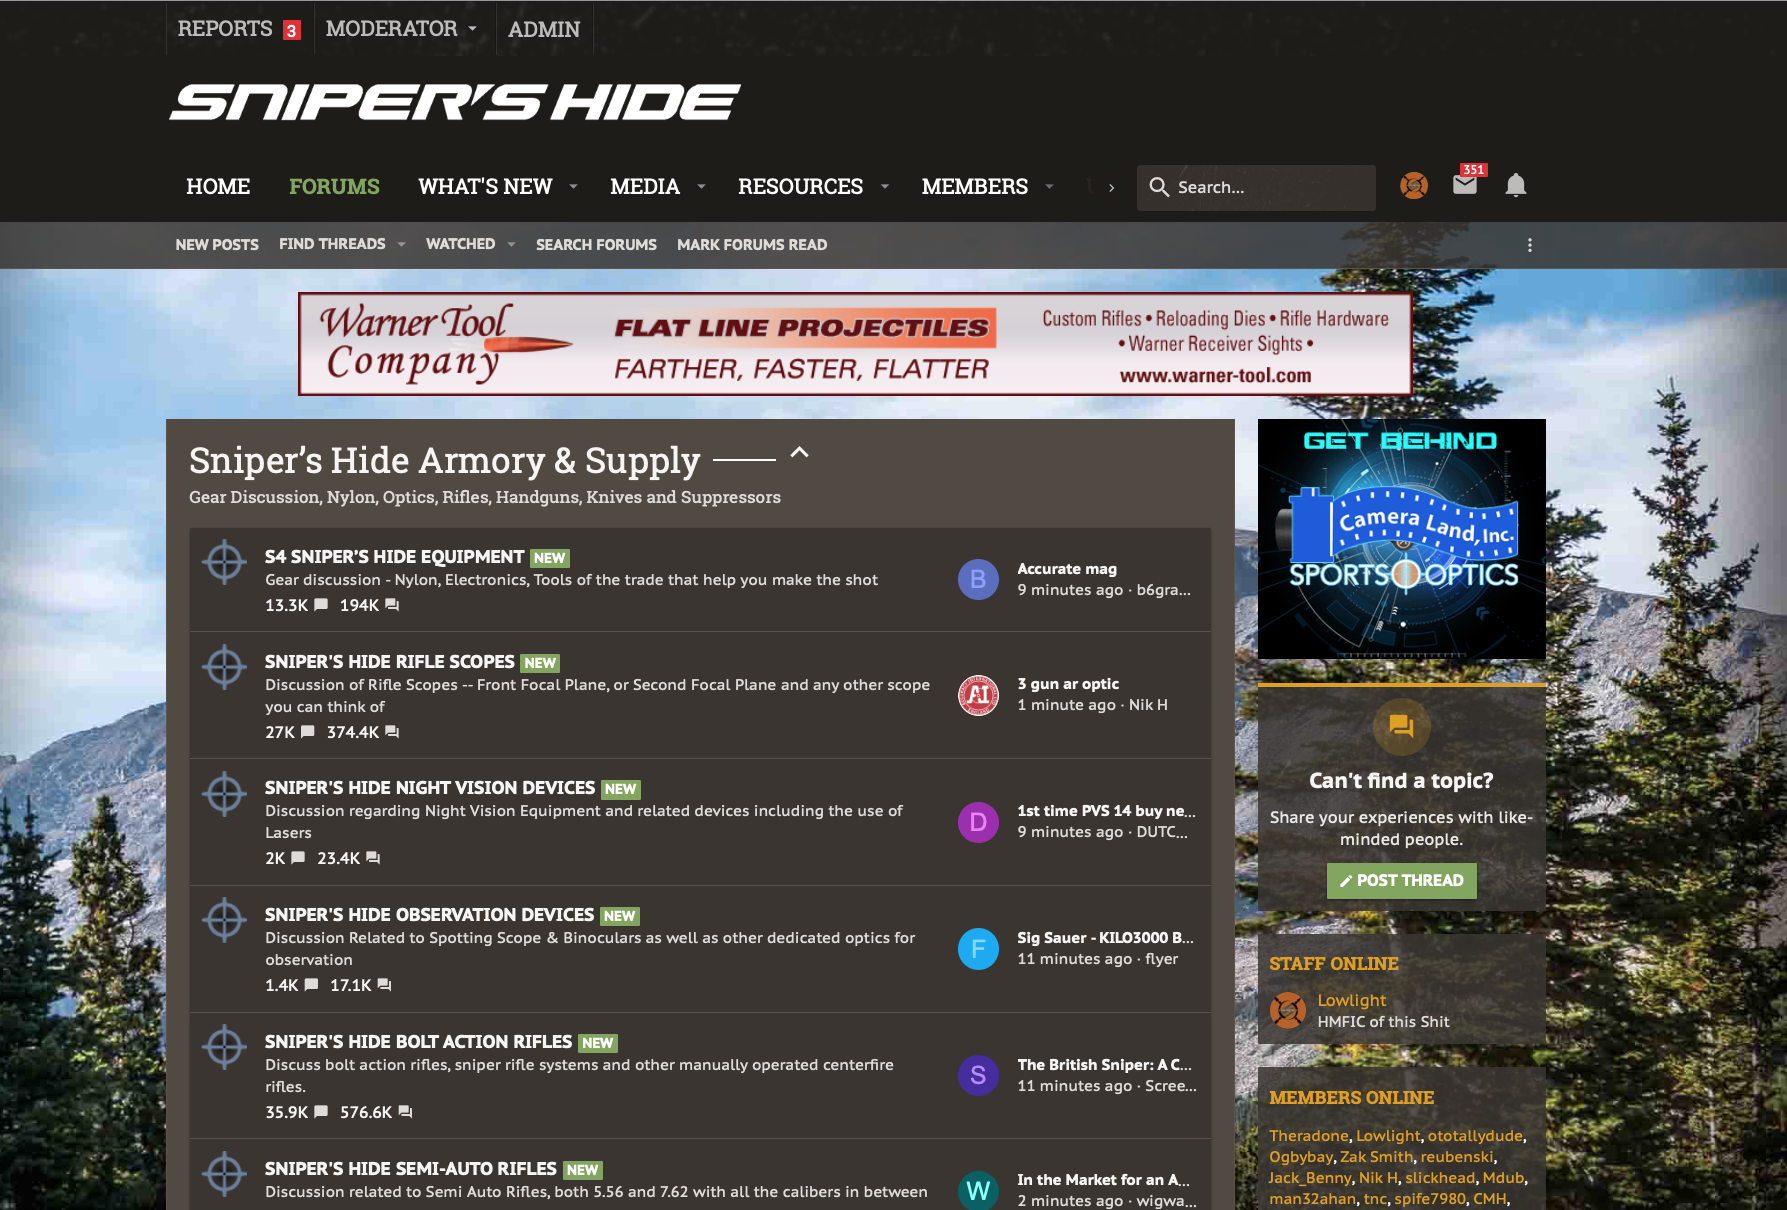
Task: Open the Camera Land Sports Optics ad
Action: (x=1401, y=539)
